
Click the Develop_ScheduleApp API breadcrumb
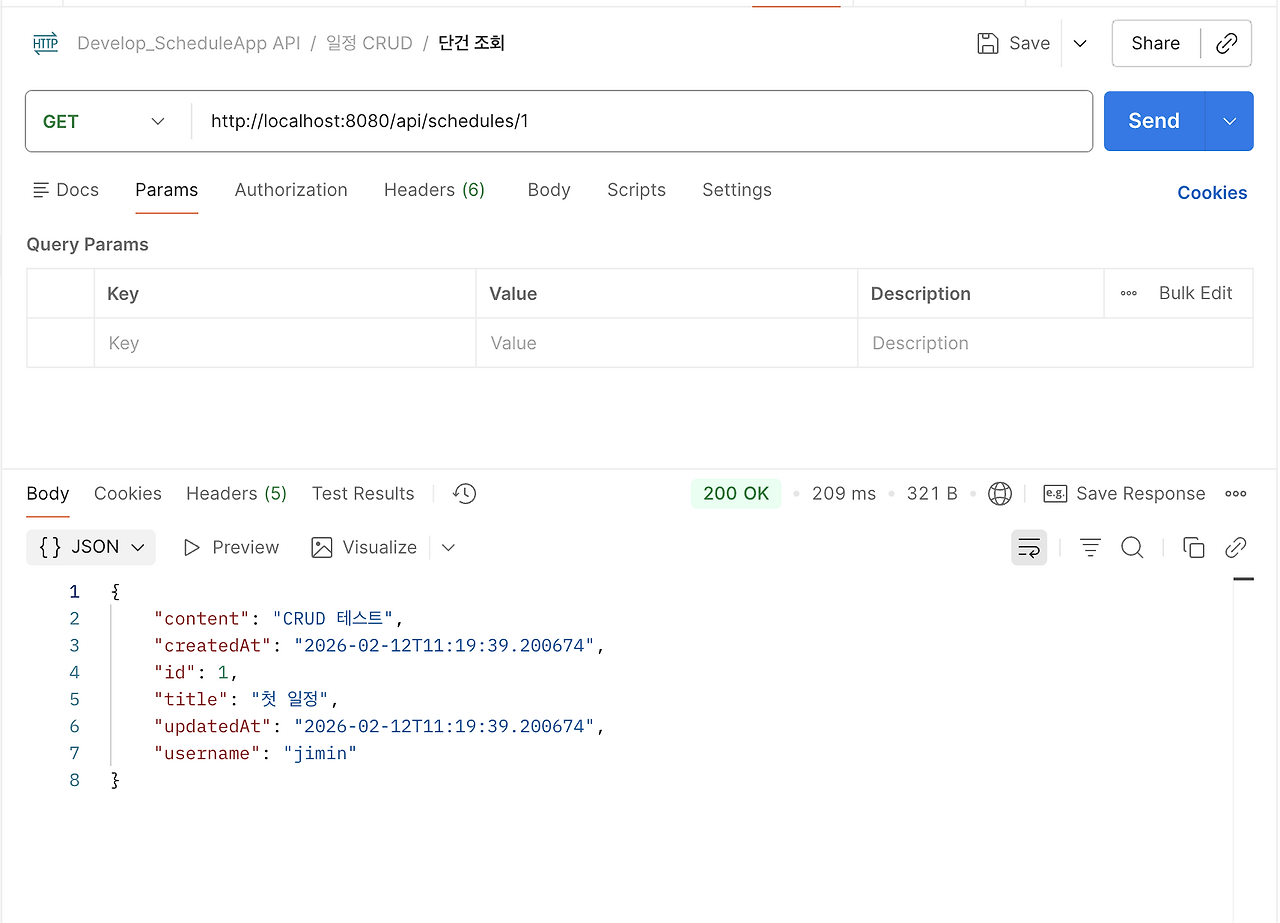[188, 43]
